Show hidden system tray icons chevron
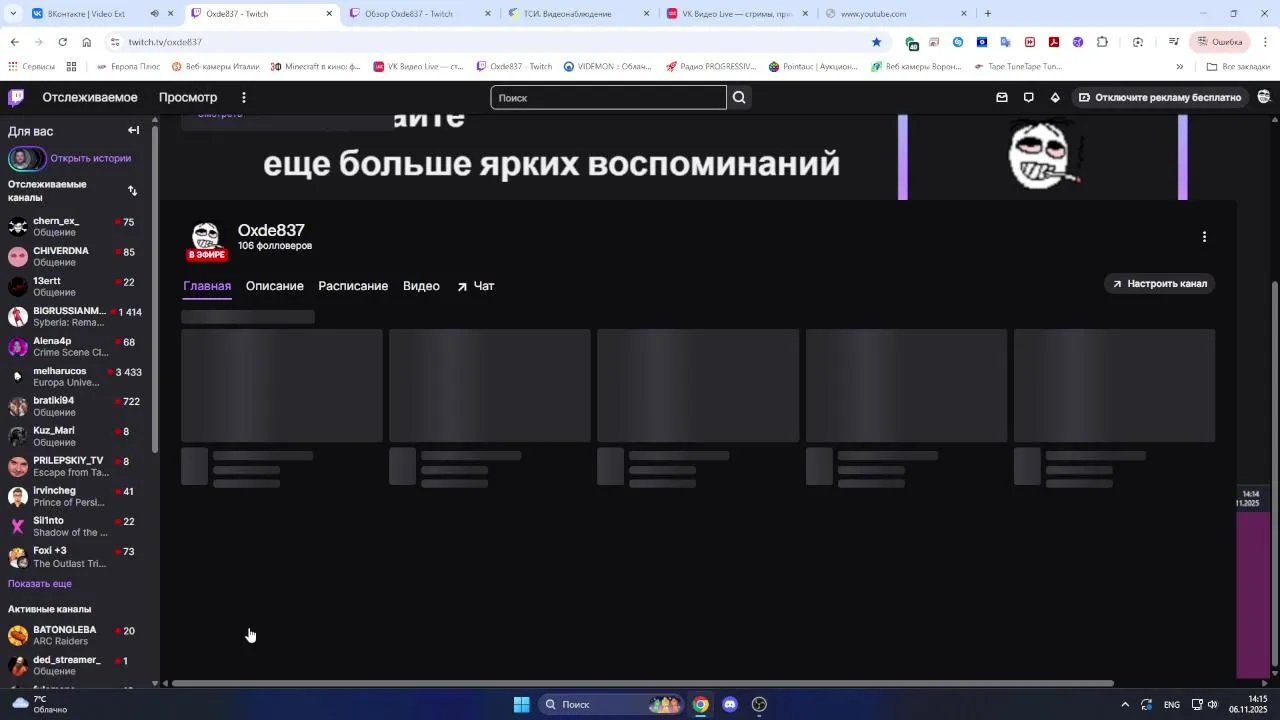Image resolution: width=1280 pixels, height=720 pixels. click(x=1125, y=705)
